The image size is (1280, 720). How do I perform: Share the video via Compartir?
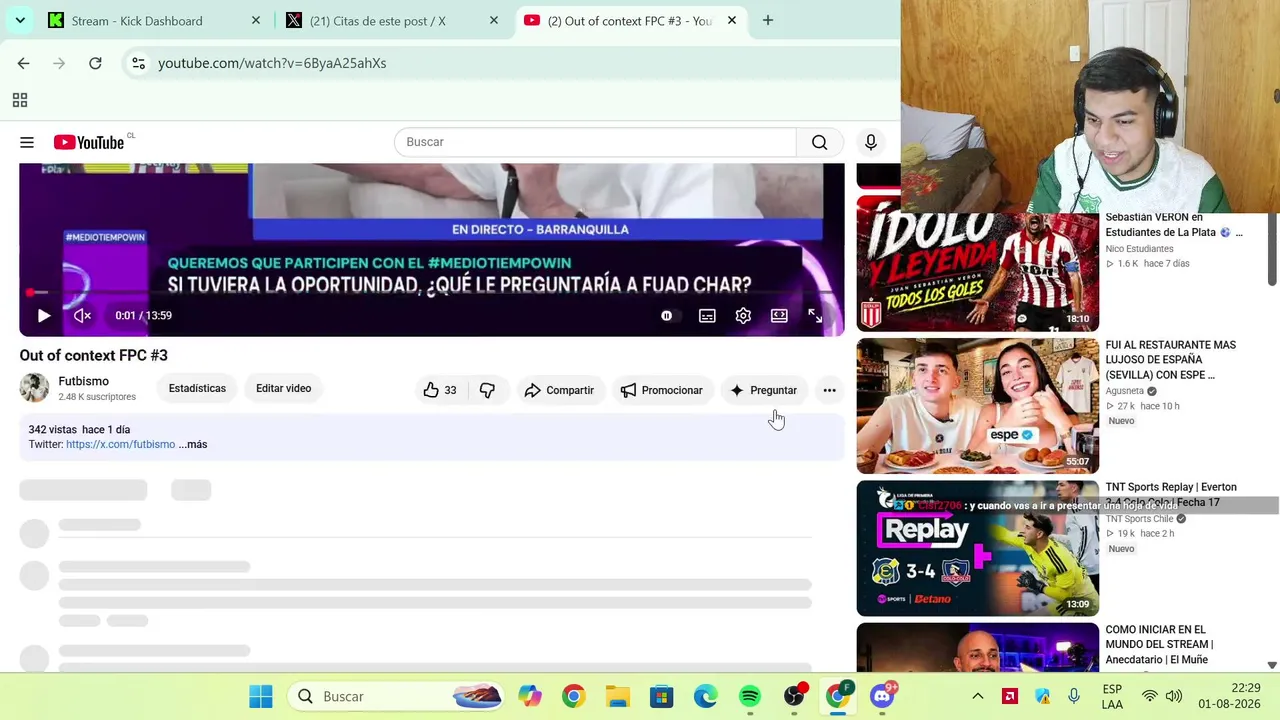(559, 390)
